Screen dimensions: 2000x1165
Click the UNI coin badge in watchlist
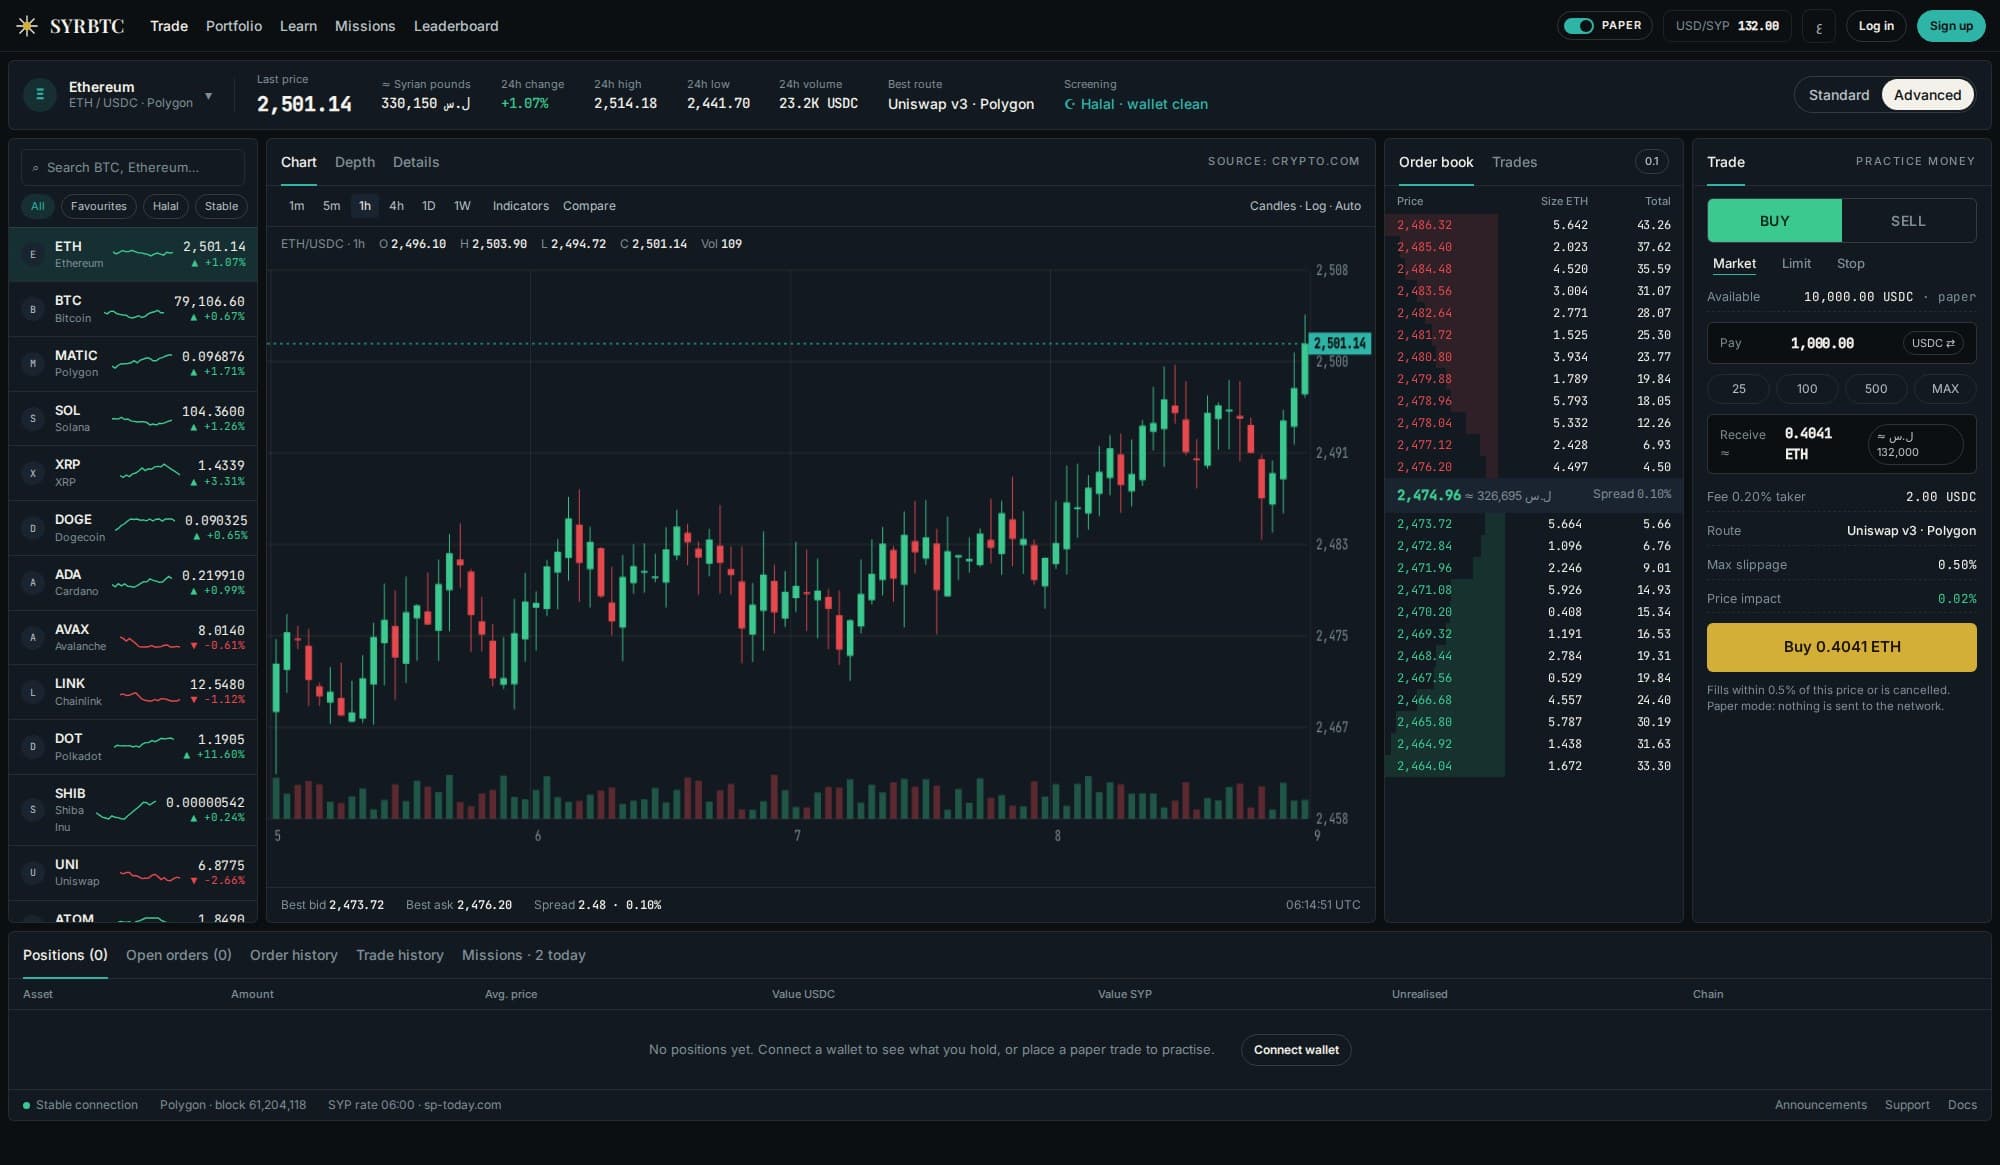(x=33, y=872)
